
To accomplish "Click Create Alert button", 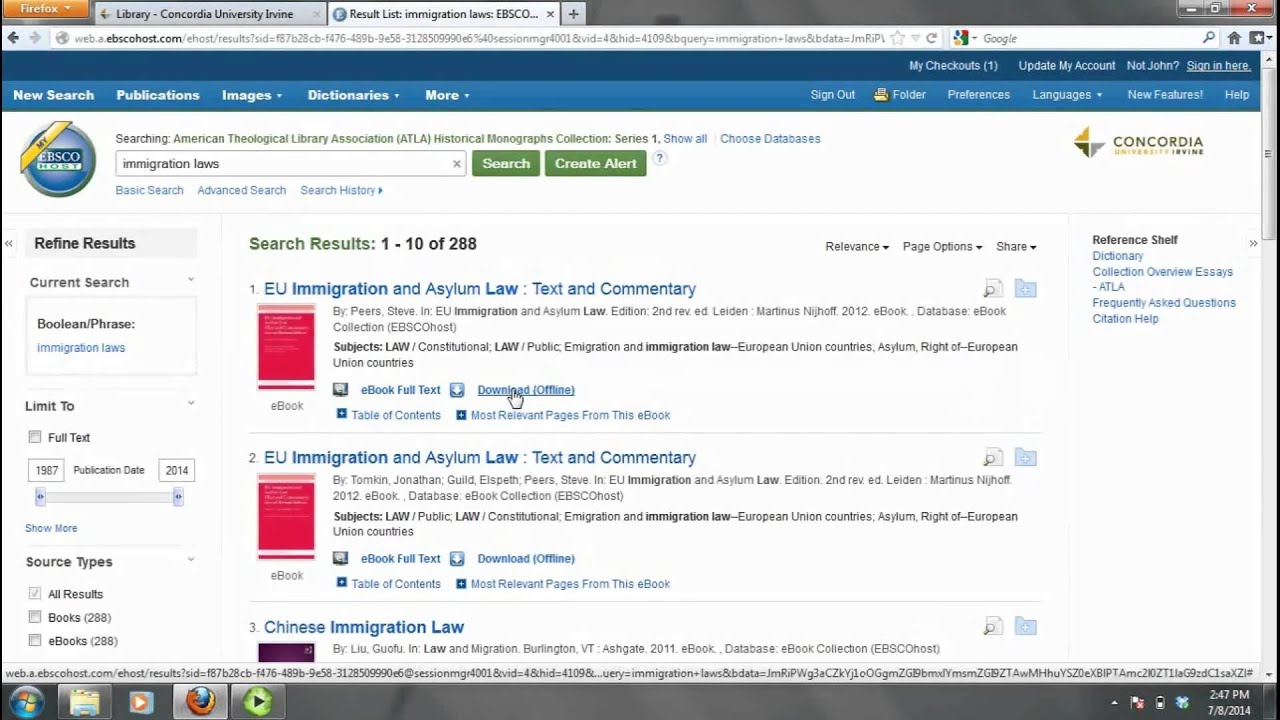I will pos(596,163).
